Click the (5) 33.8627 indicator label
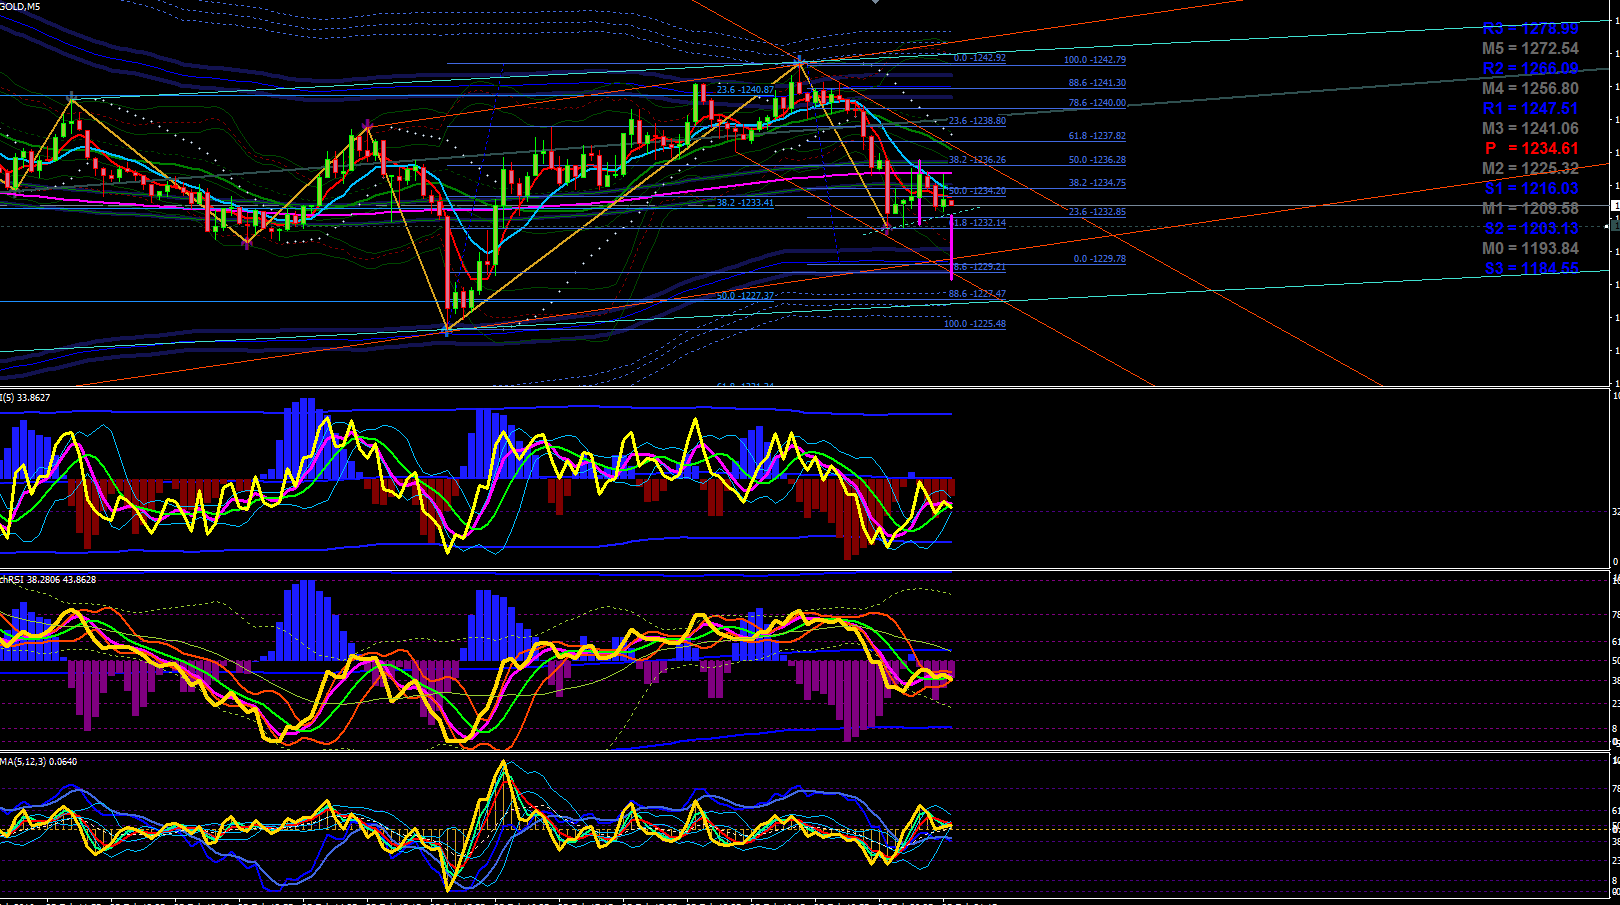 (x=25, y=398)
